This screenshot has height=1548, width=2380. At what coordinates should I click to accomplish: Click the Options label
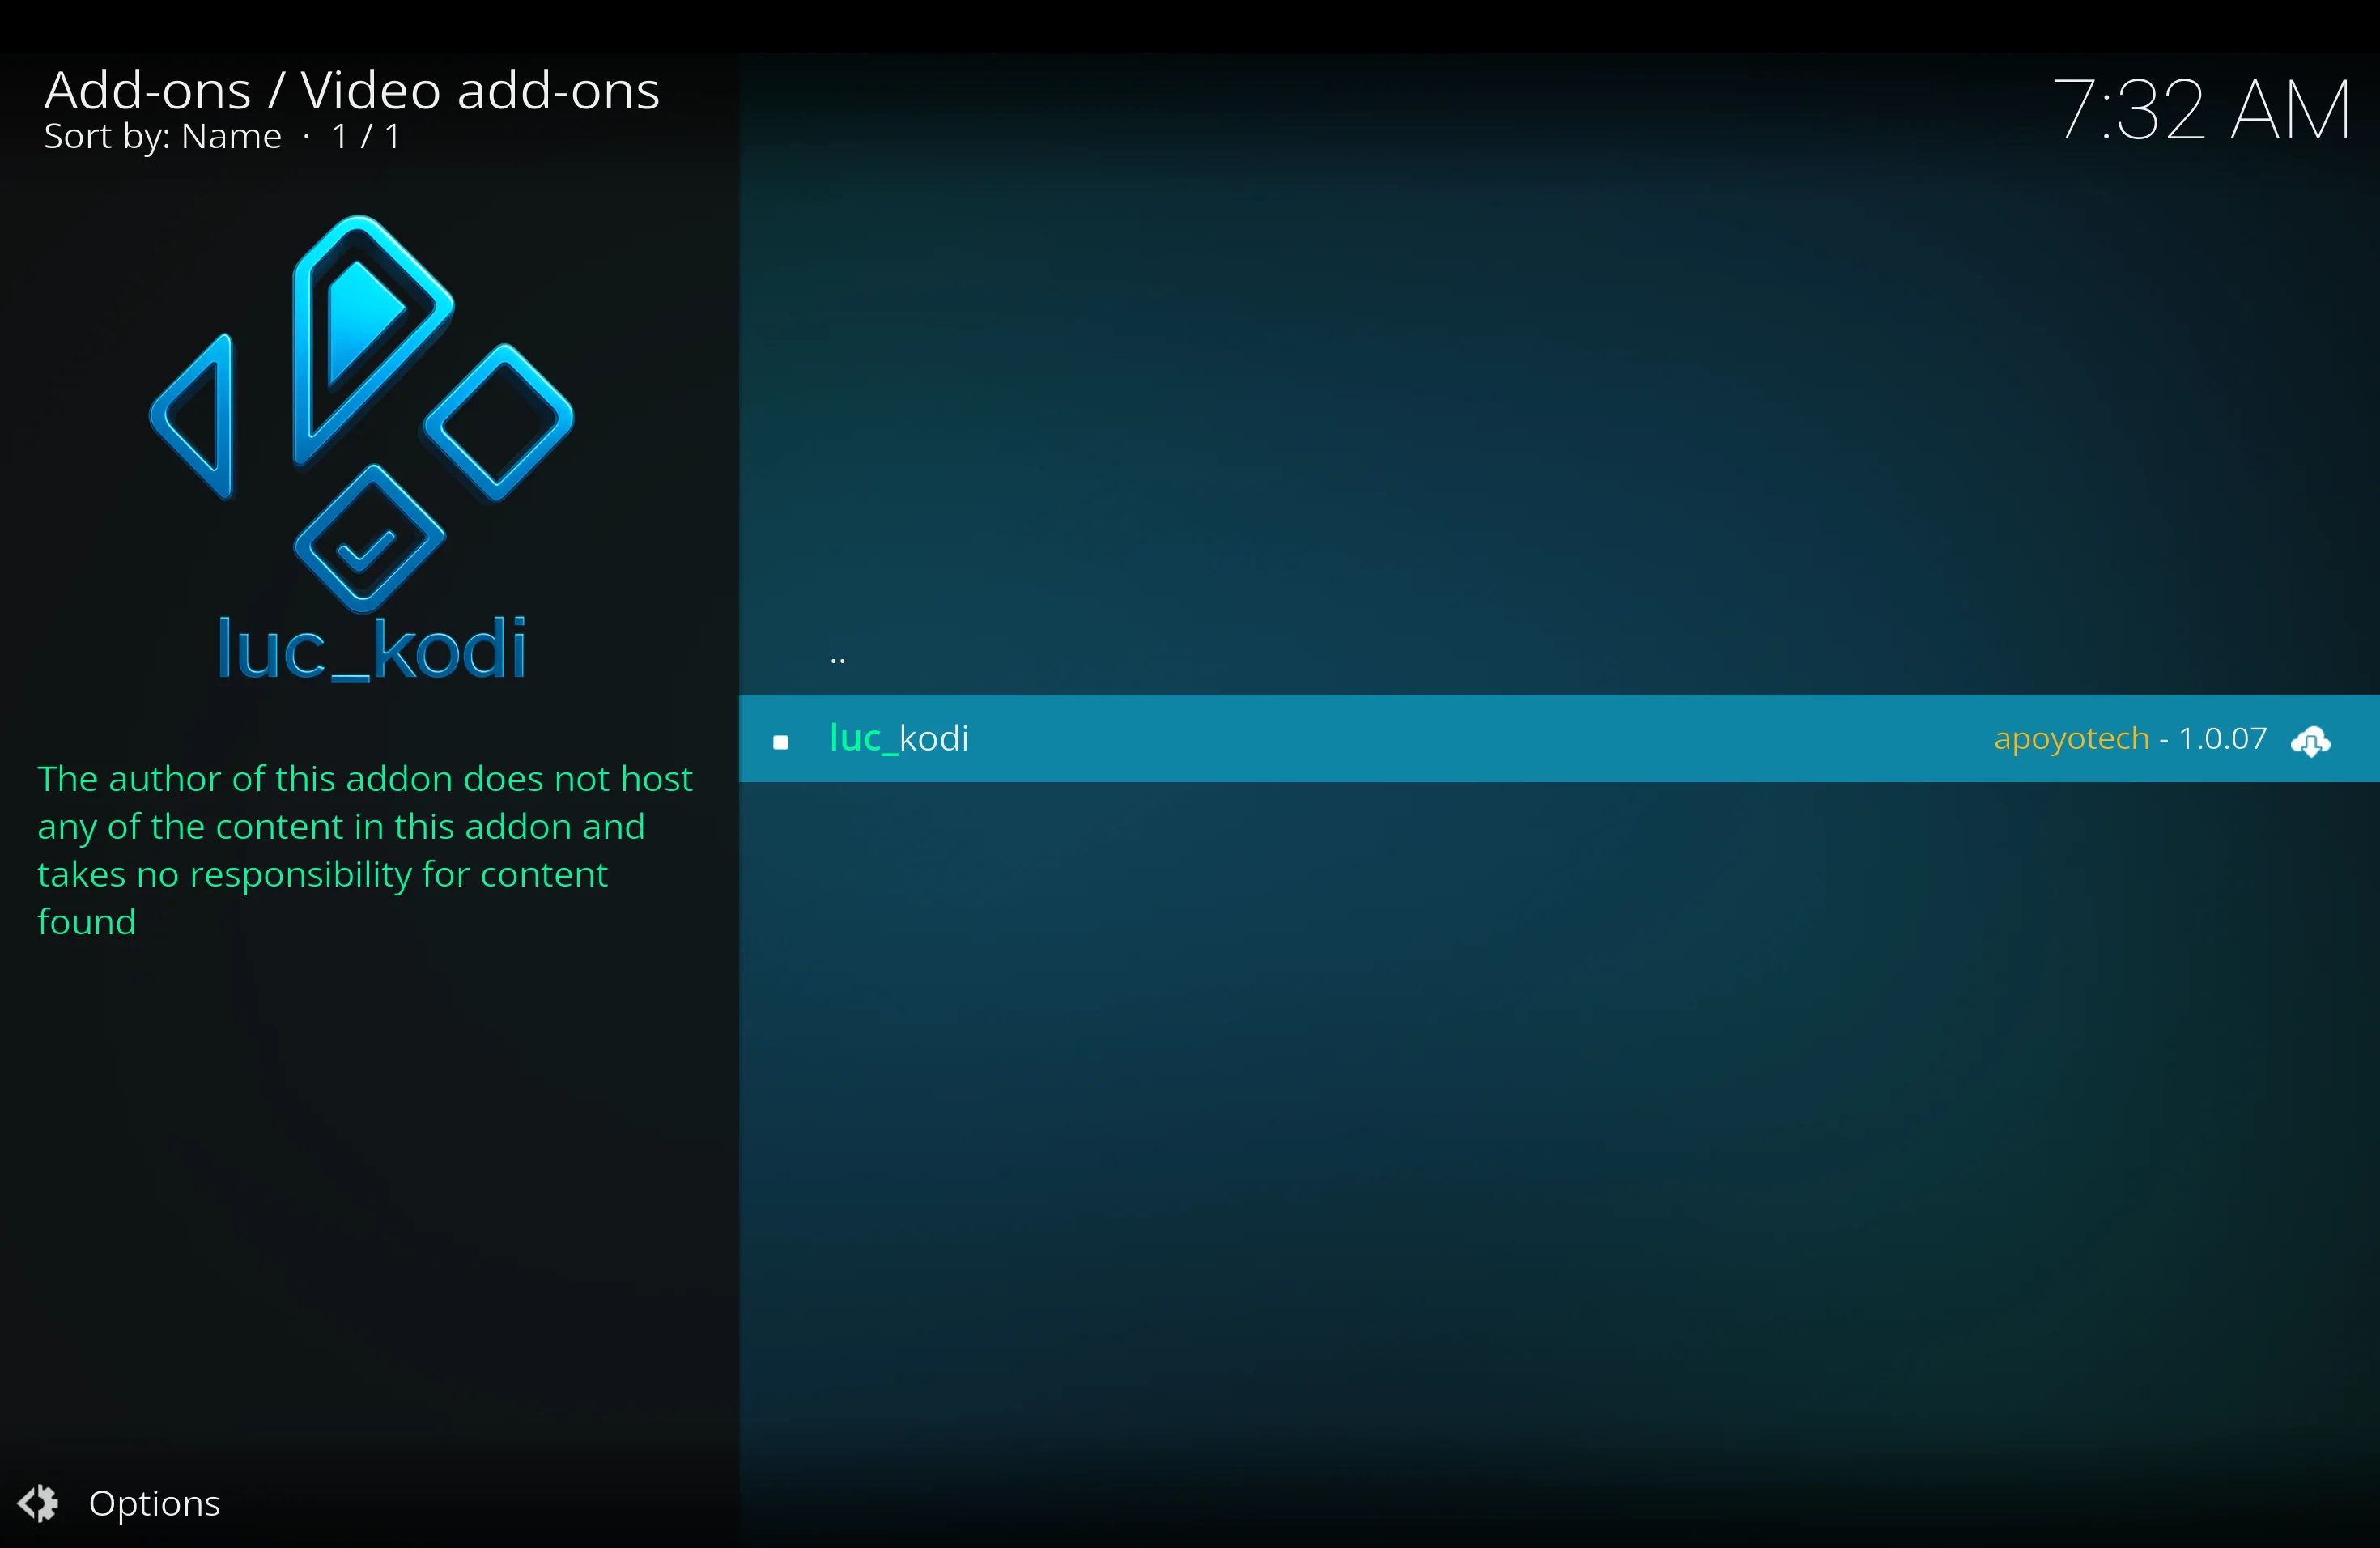[154, 1504]
